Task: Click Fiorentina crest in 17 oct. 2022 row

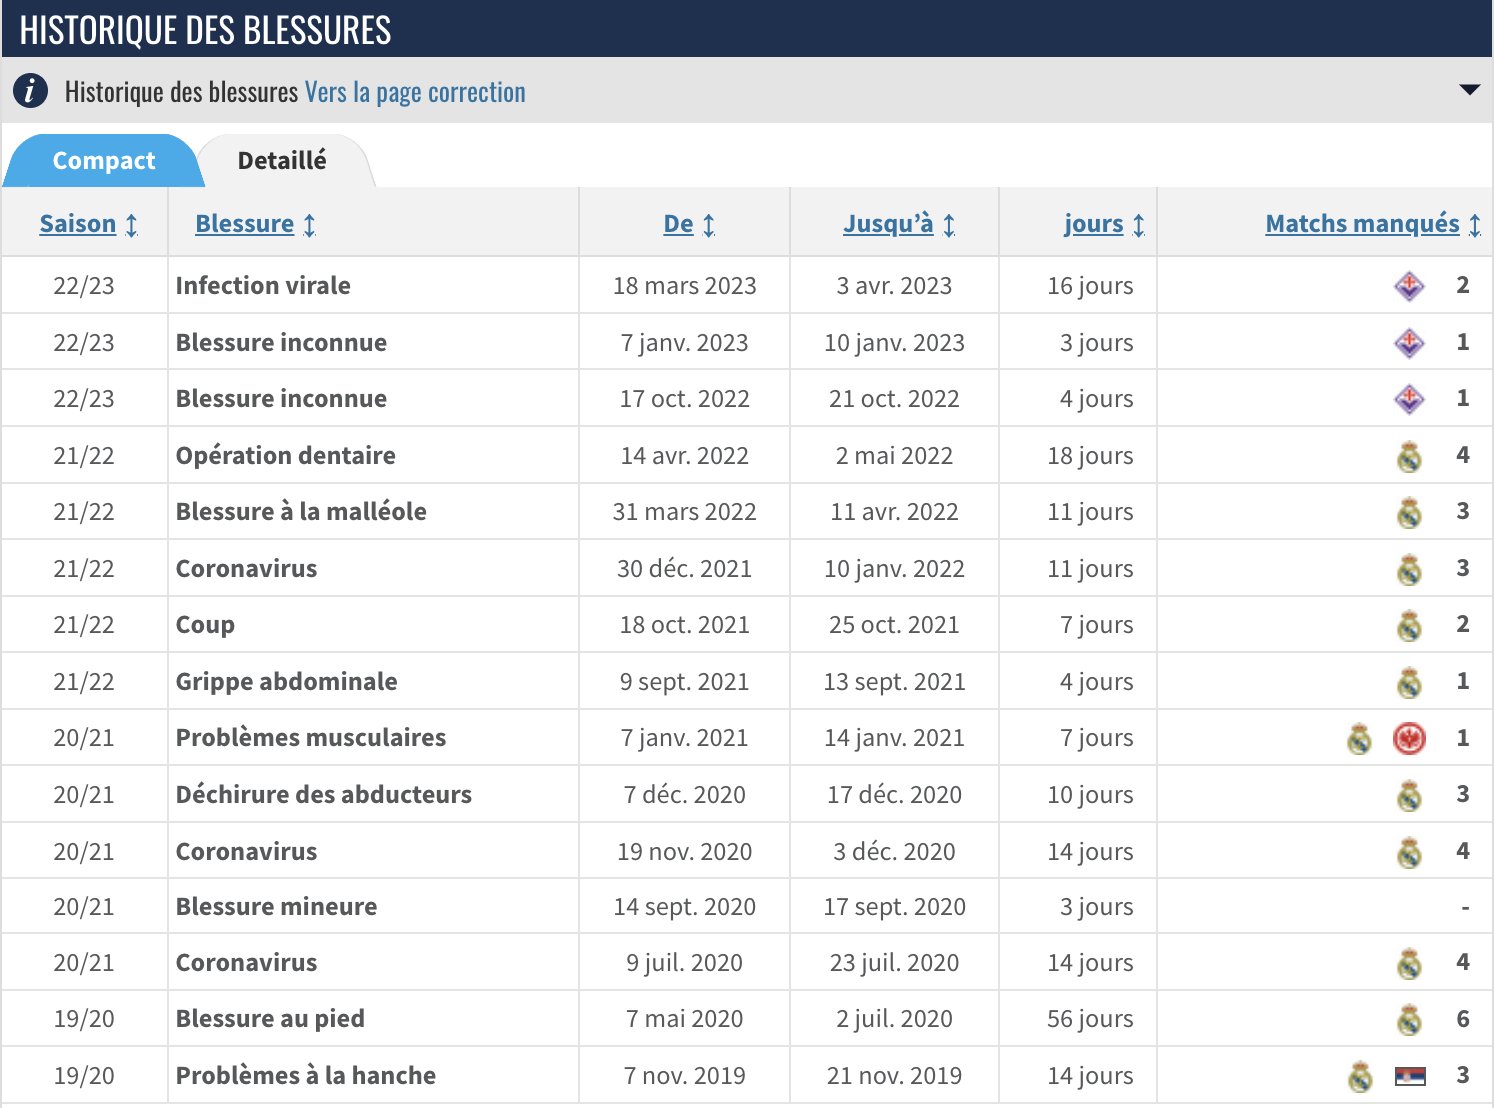Action: point(1409,399)
